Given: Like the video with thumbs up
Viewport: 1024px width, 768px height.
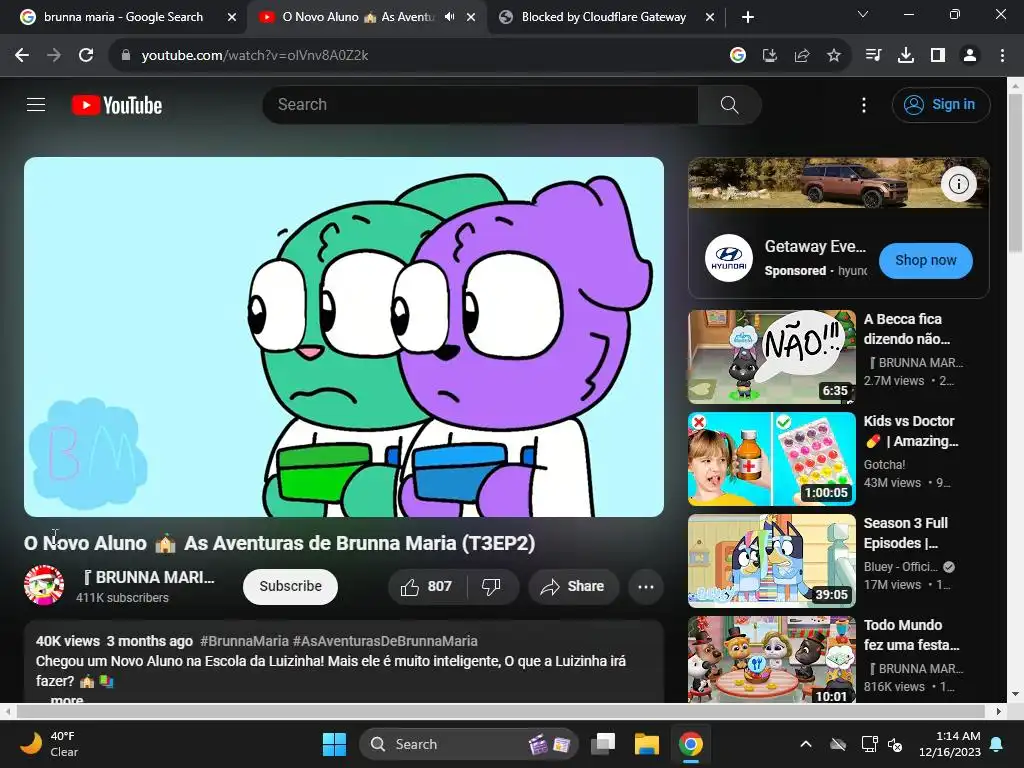Looking at the screenshot, I should [x=427, y=586].
